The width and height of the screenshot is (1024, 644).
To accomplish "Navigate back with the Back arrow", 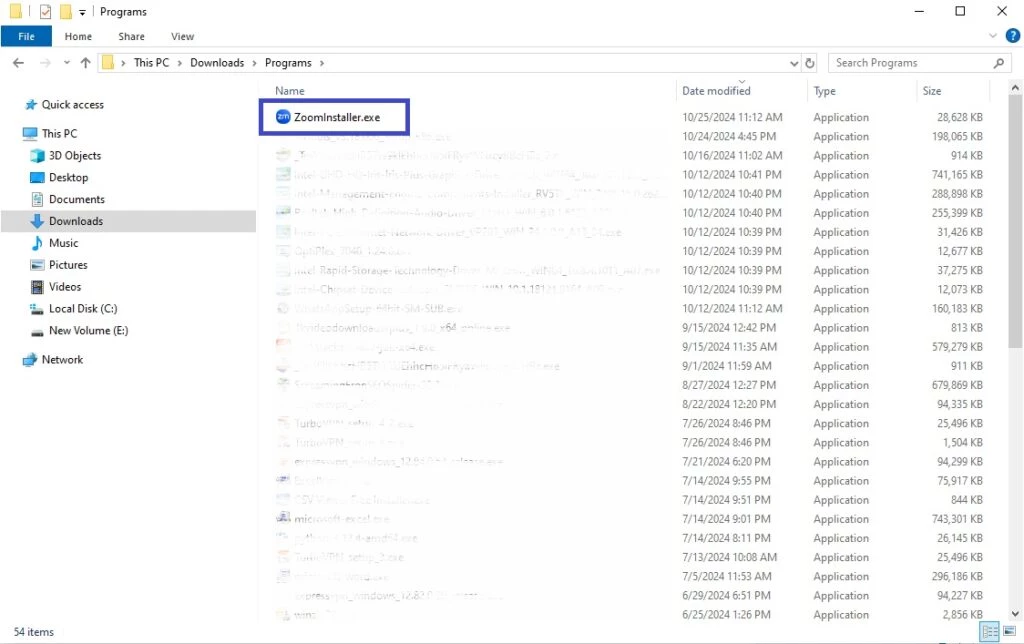I will tap(18, 63).
